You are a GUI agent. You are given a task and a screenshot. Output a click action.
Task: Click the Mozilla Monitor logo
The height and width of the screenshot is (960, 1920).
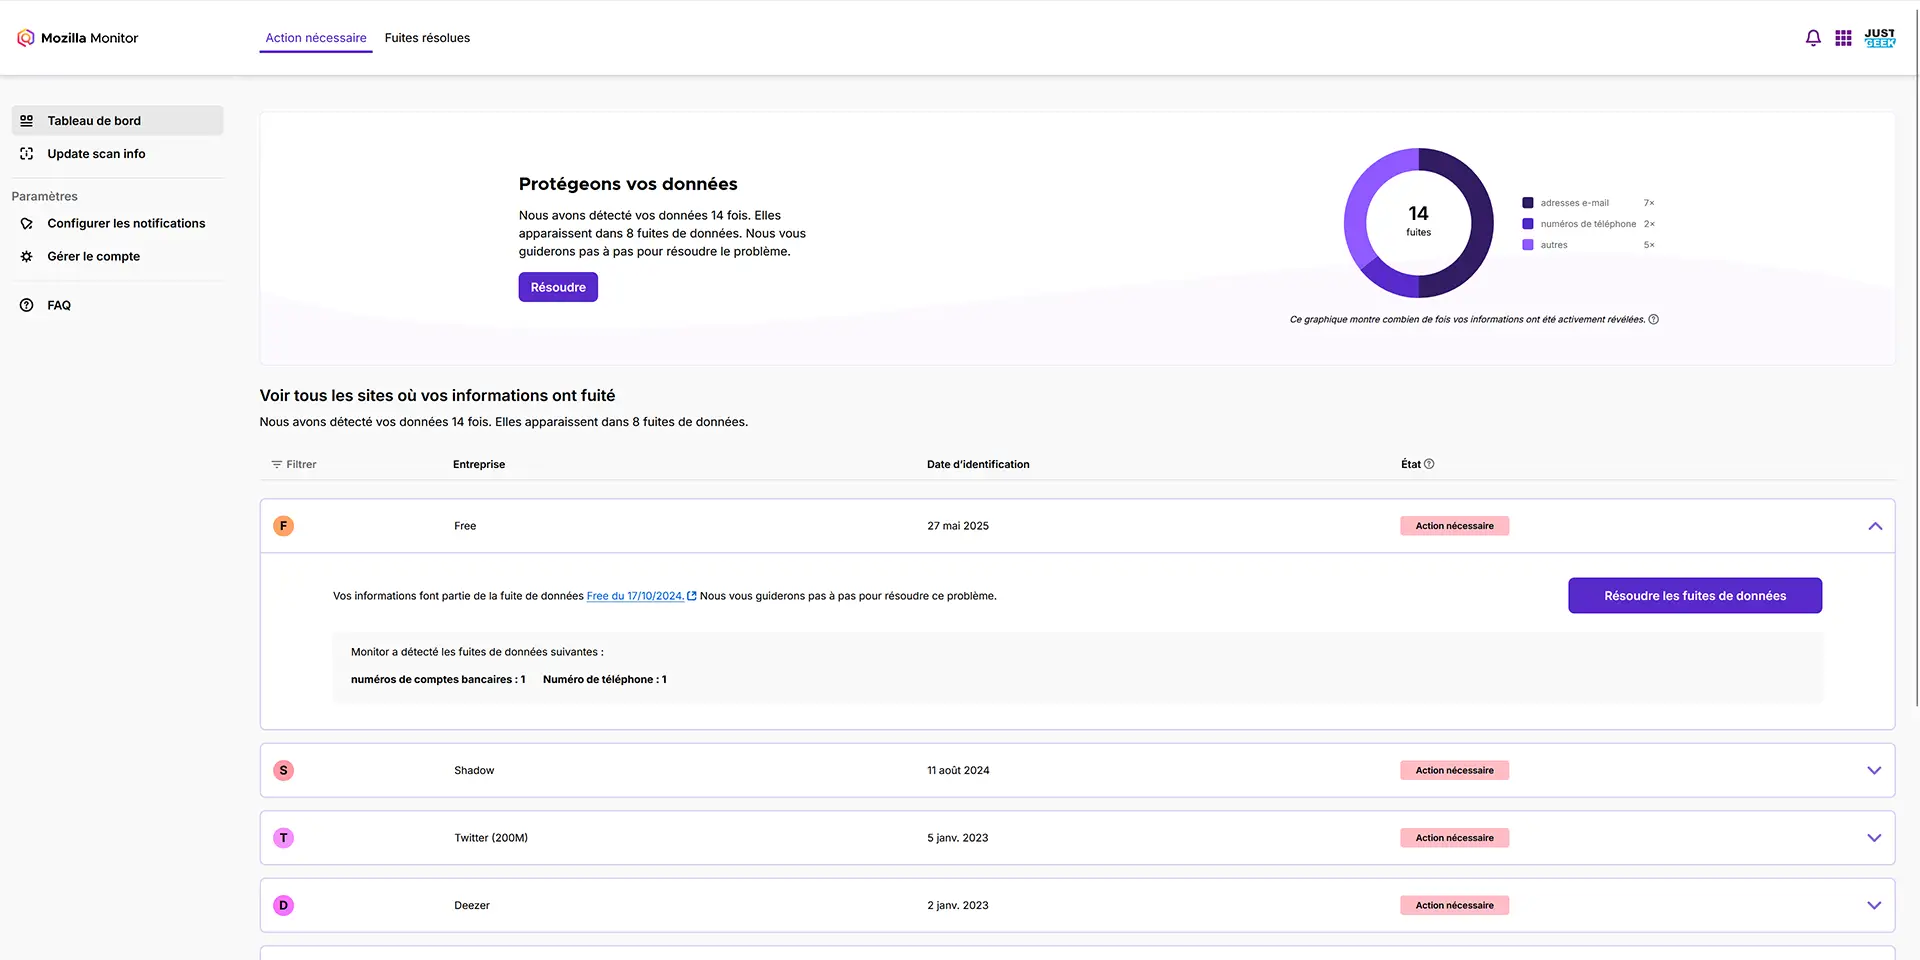coord(77,38)
